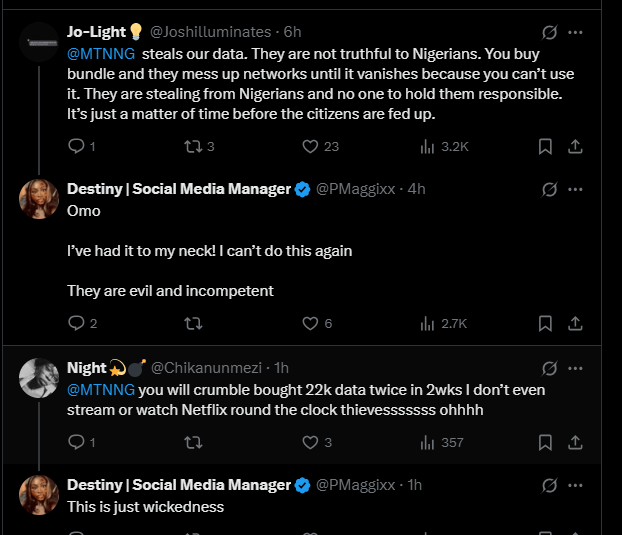The height and width of the screenshot is (535, 622).
Task: Reply to Destiny's 'Omo' tweet
Action: (76, 323)
